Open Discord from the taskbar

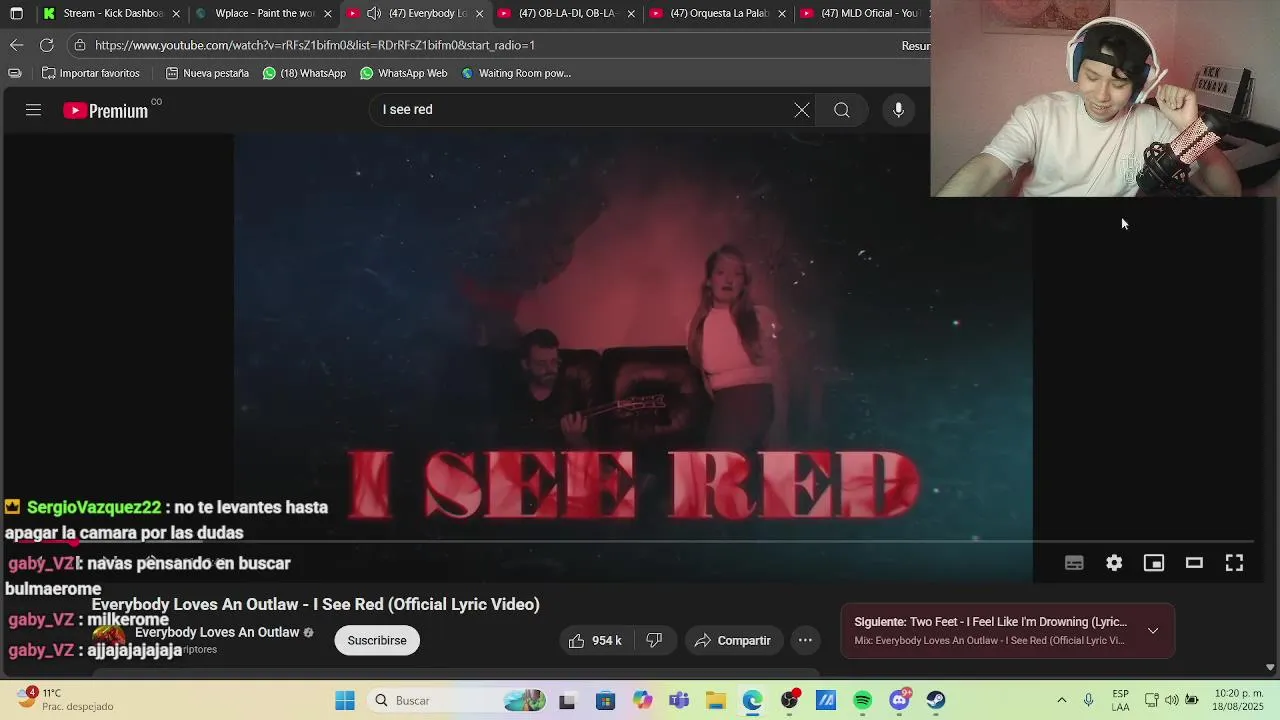coord(899,700)
